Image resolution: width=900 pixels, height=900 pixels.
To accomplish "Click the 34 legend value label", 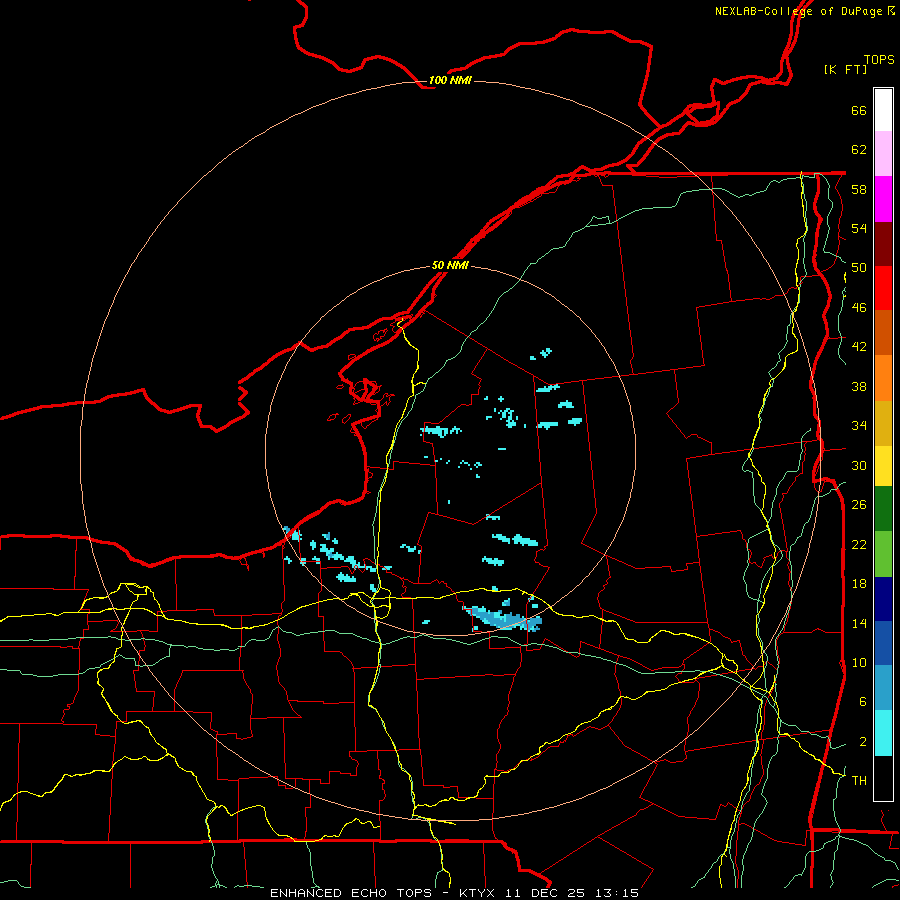I will [859, 426].
